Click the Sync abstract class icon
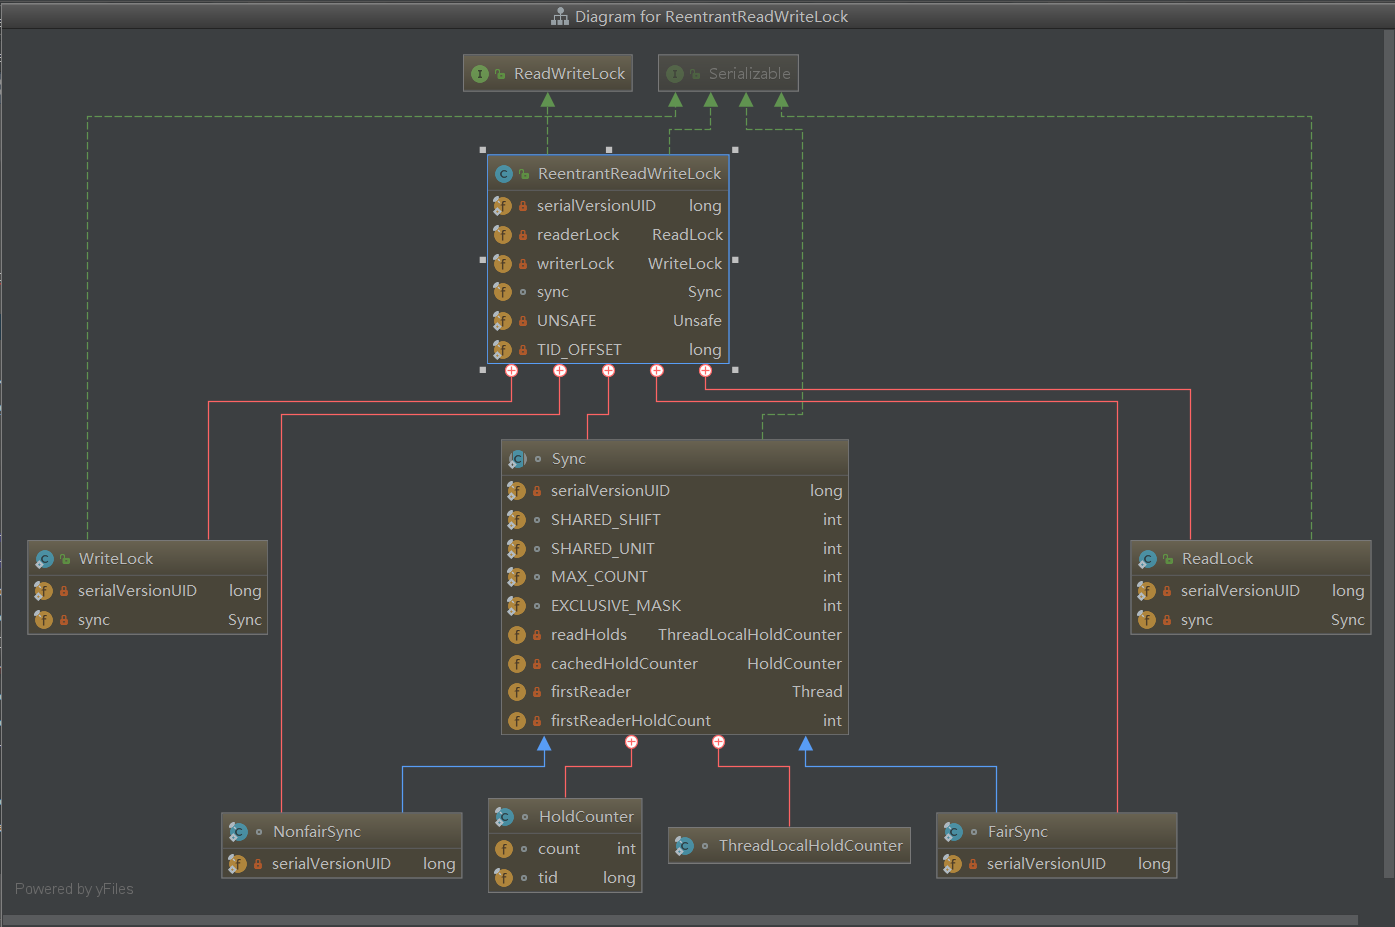The image size is (1395, 927). click(518, 459)
